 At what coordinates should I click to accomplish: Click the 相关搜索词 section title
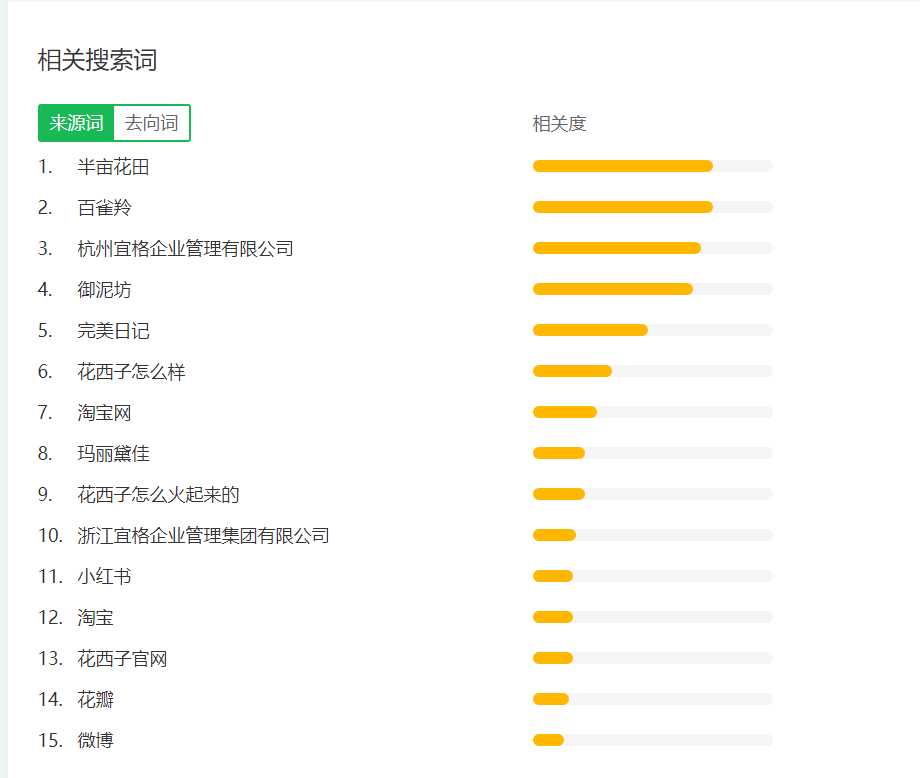97,60
